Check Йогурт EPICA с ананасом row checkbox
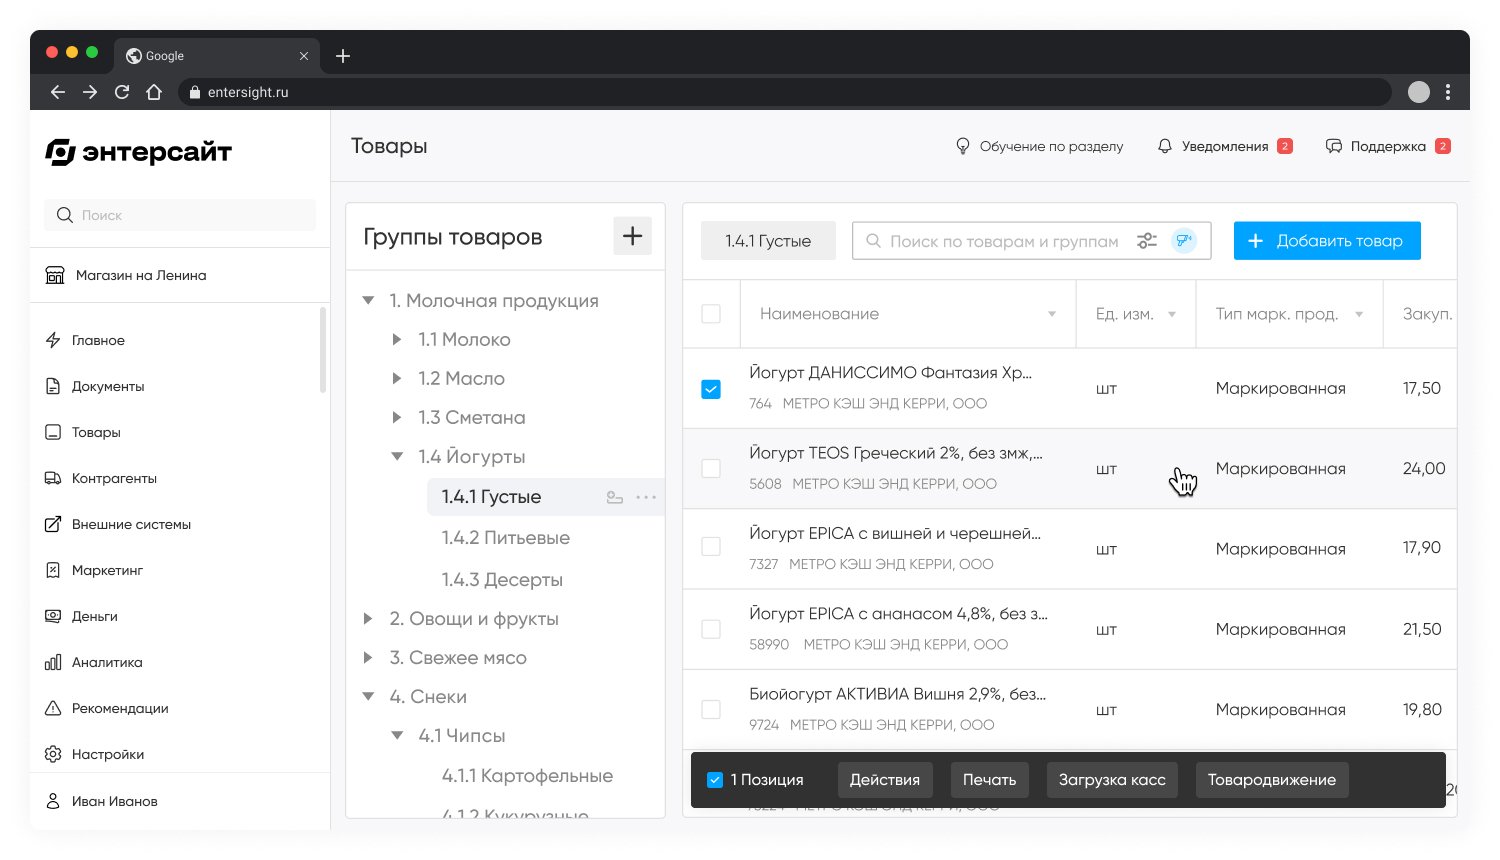This screenshot has width=1500, height=860. 711,629
